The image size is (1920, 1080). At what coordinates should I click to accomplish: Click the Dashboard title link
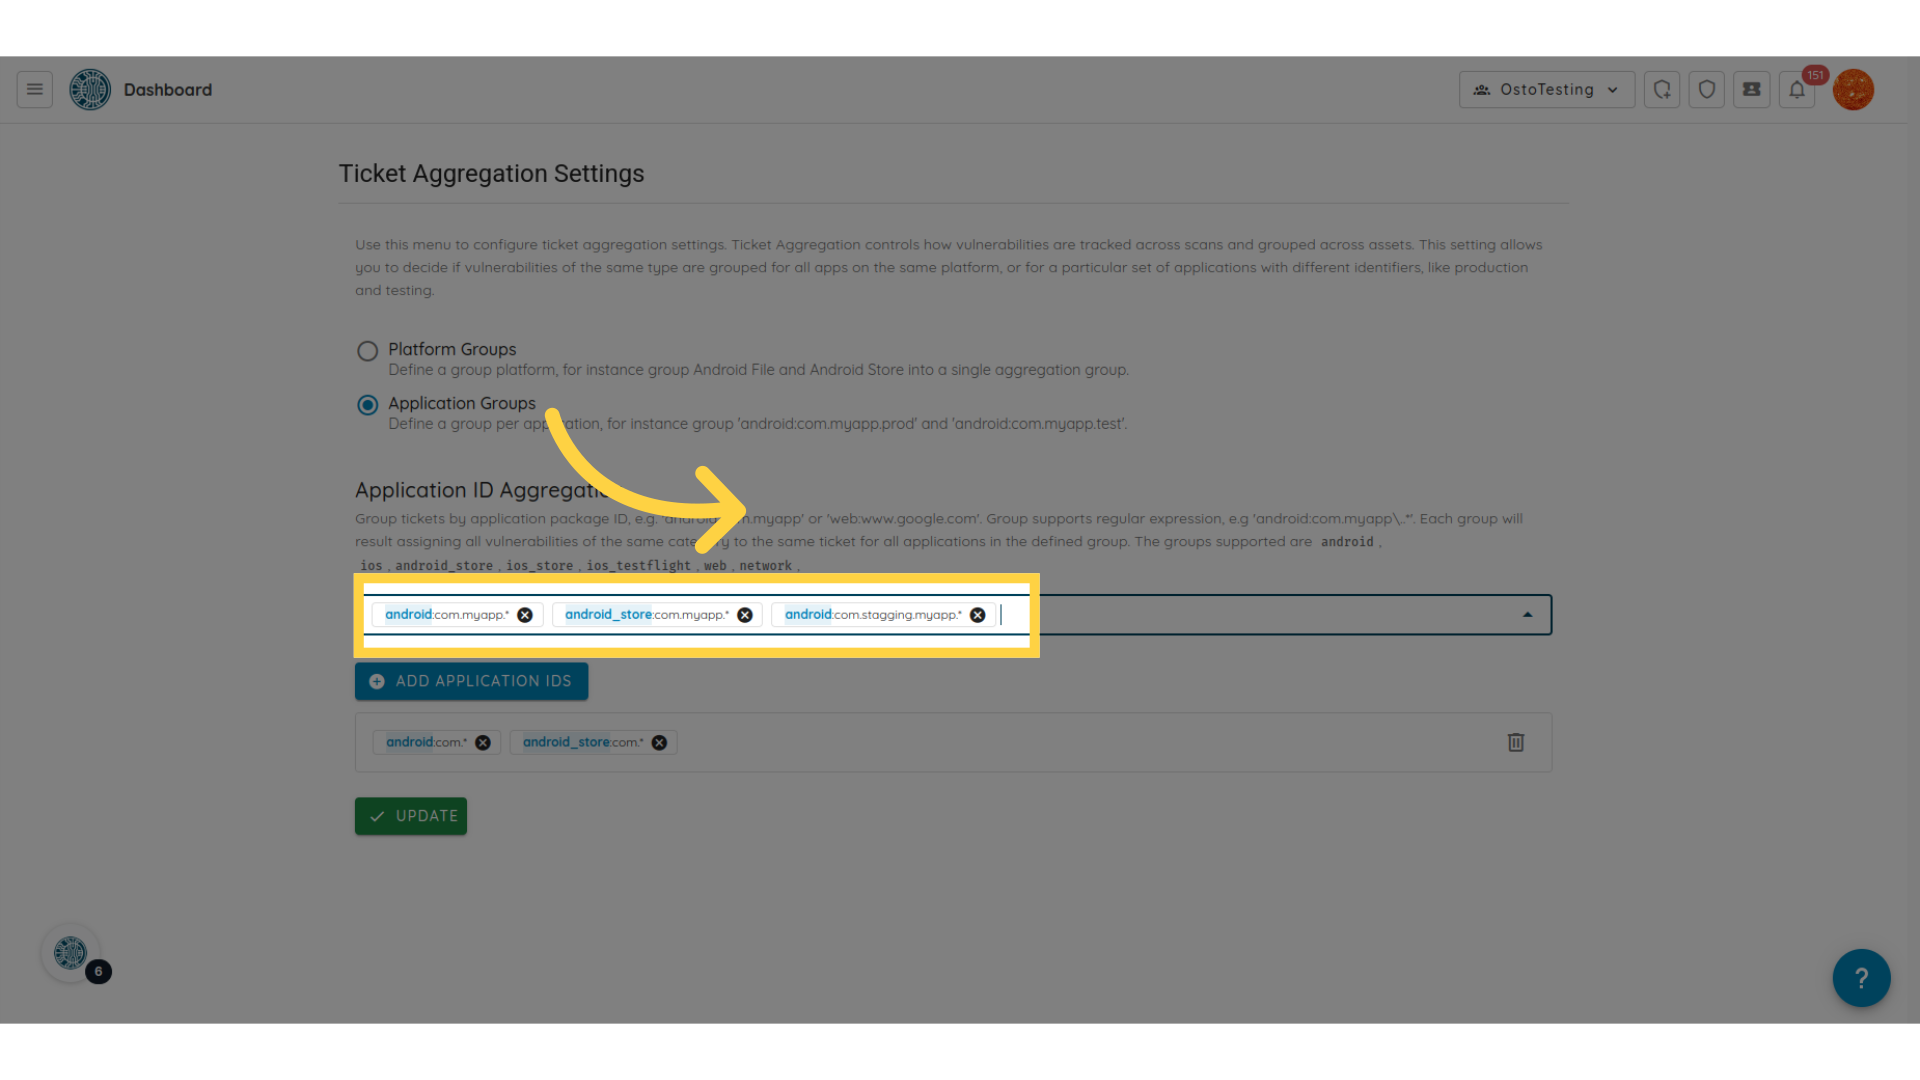tap(167, 90)
